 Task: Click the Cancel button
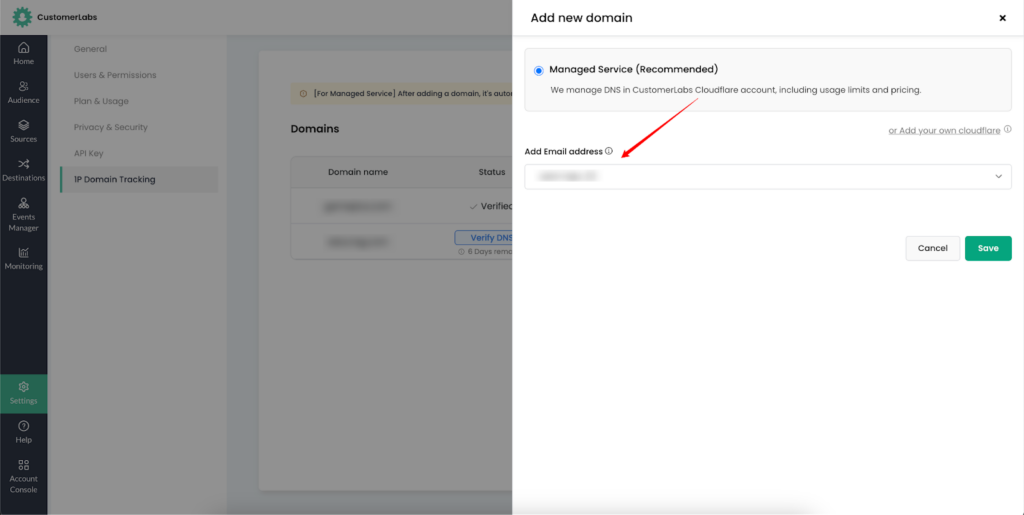click(933, 248)
